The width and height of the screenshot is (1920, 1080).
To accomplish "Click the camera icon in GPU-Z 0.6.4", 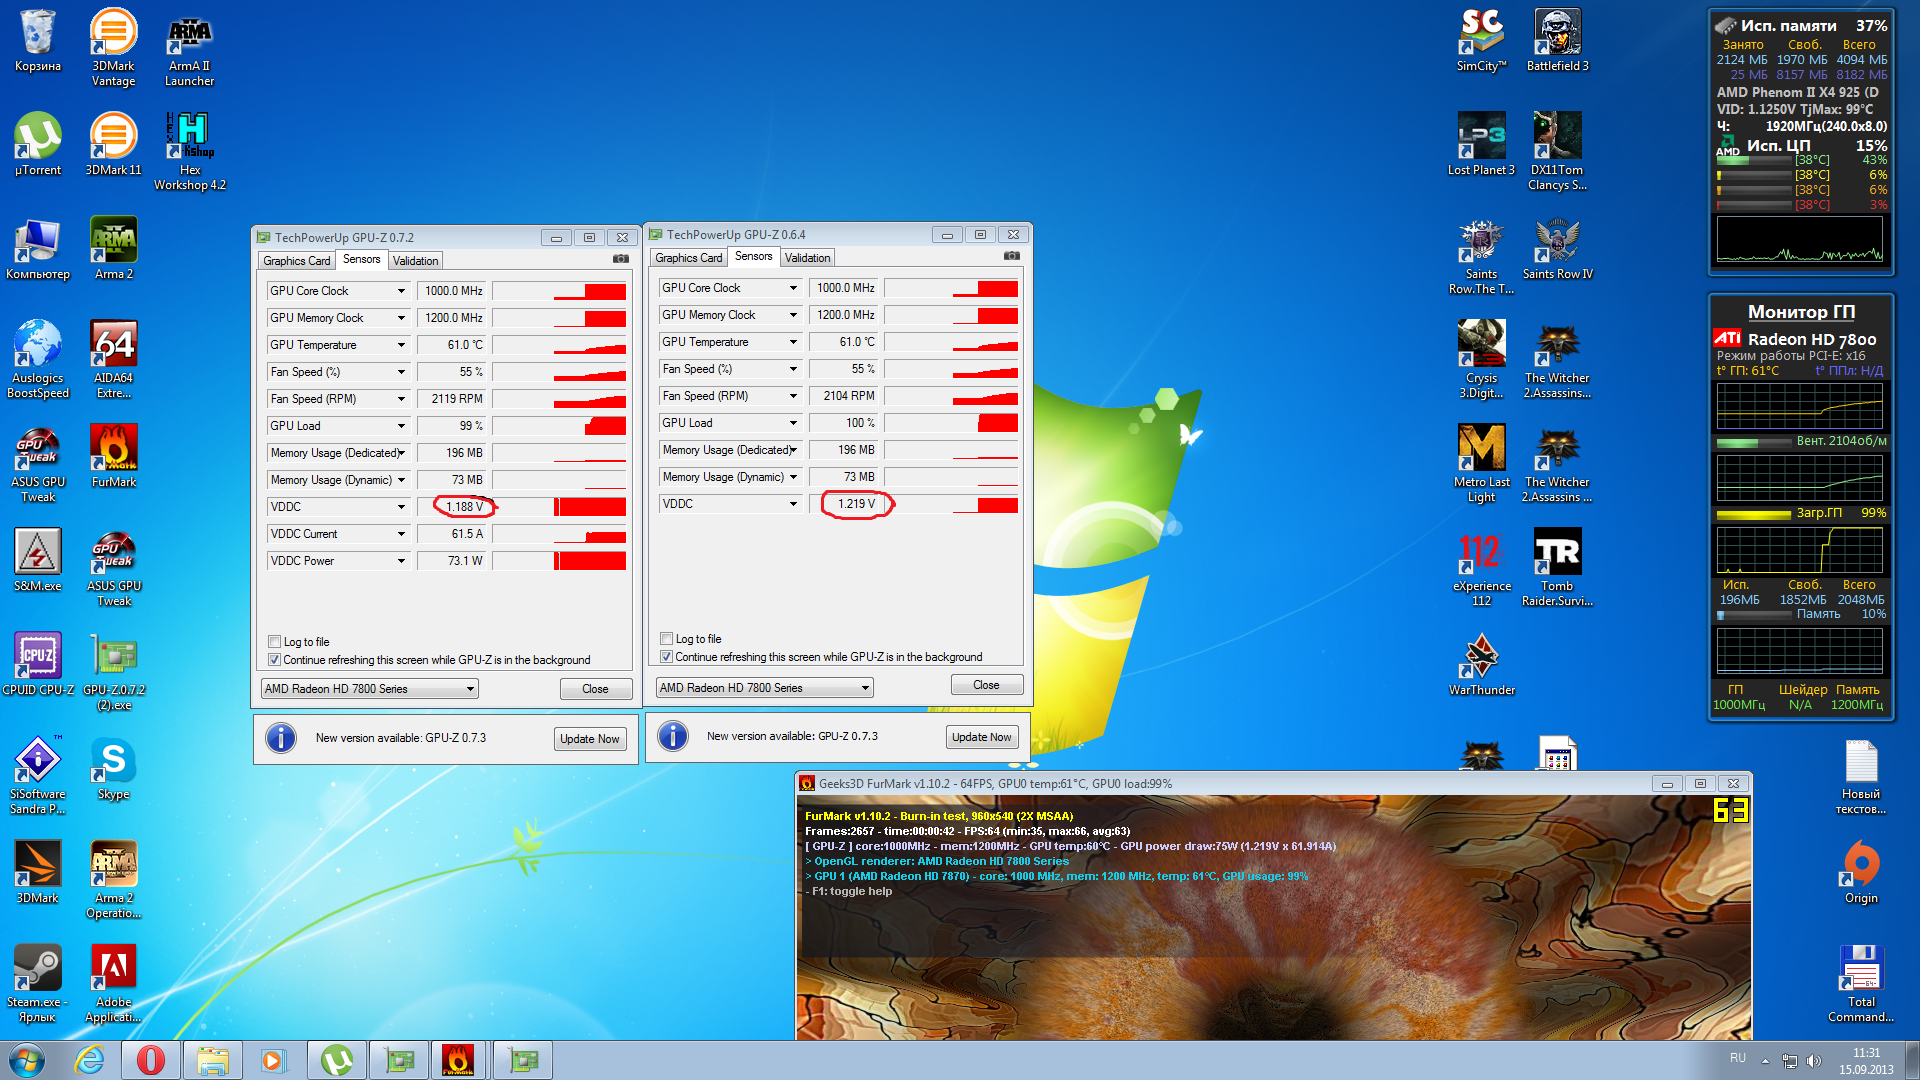I will 1012,256.
